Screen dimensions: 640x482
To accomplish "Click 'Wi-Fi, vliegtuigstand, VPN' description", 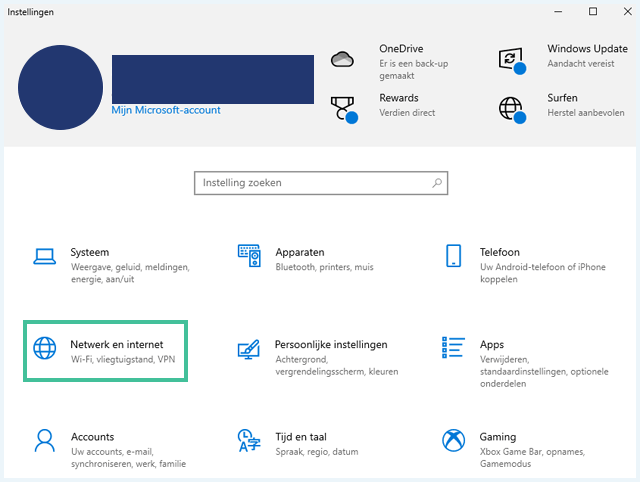I will (123, 360).
